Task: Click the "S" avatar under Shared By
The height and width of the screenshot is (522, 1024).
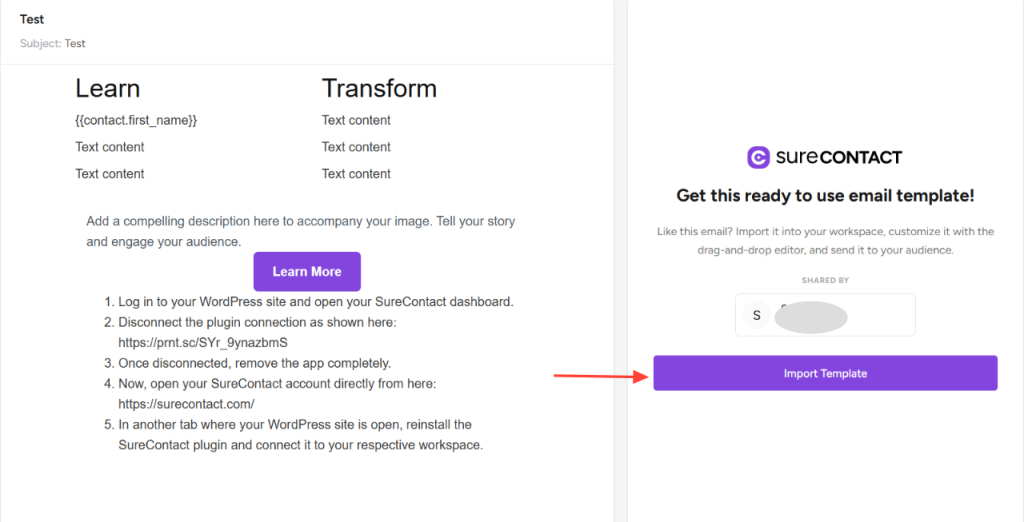Action: (x=756, y=315)
